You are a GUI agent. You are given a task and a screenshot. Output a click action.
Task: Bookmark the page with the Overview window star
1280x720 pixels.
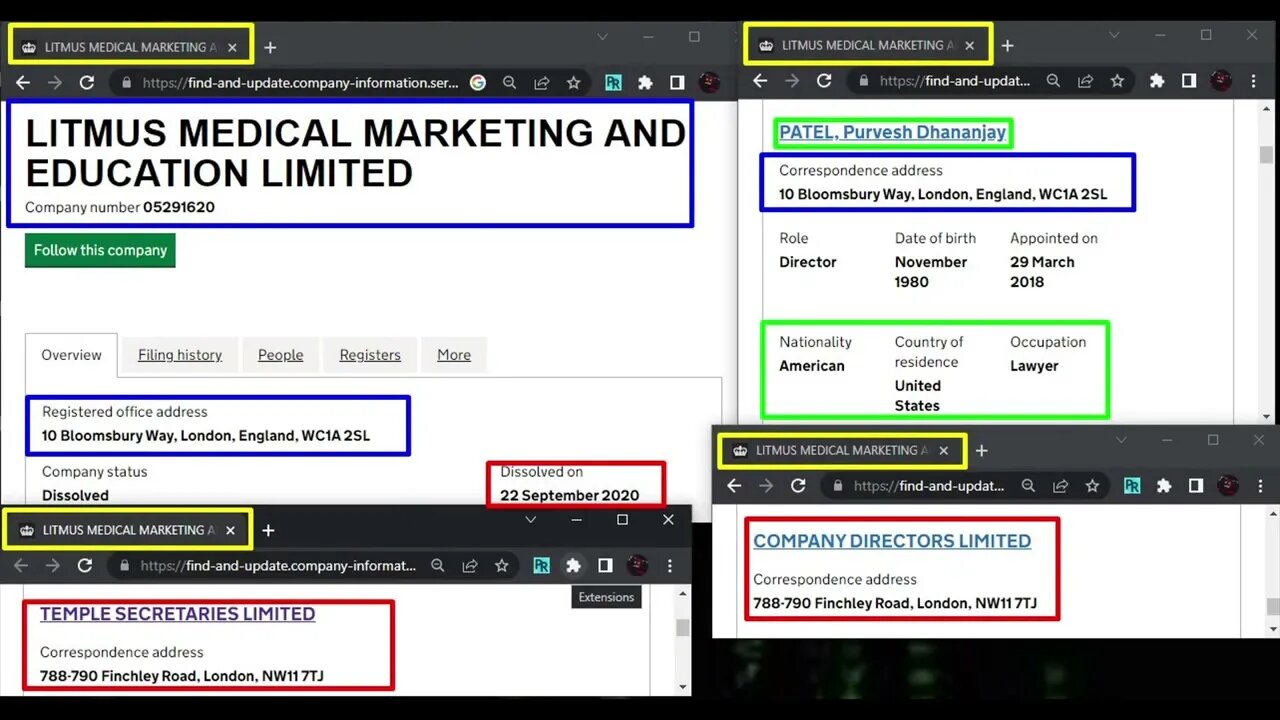click(574, 83)
